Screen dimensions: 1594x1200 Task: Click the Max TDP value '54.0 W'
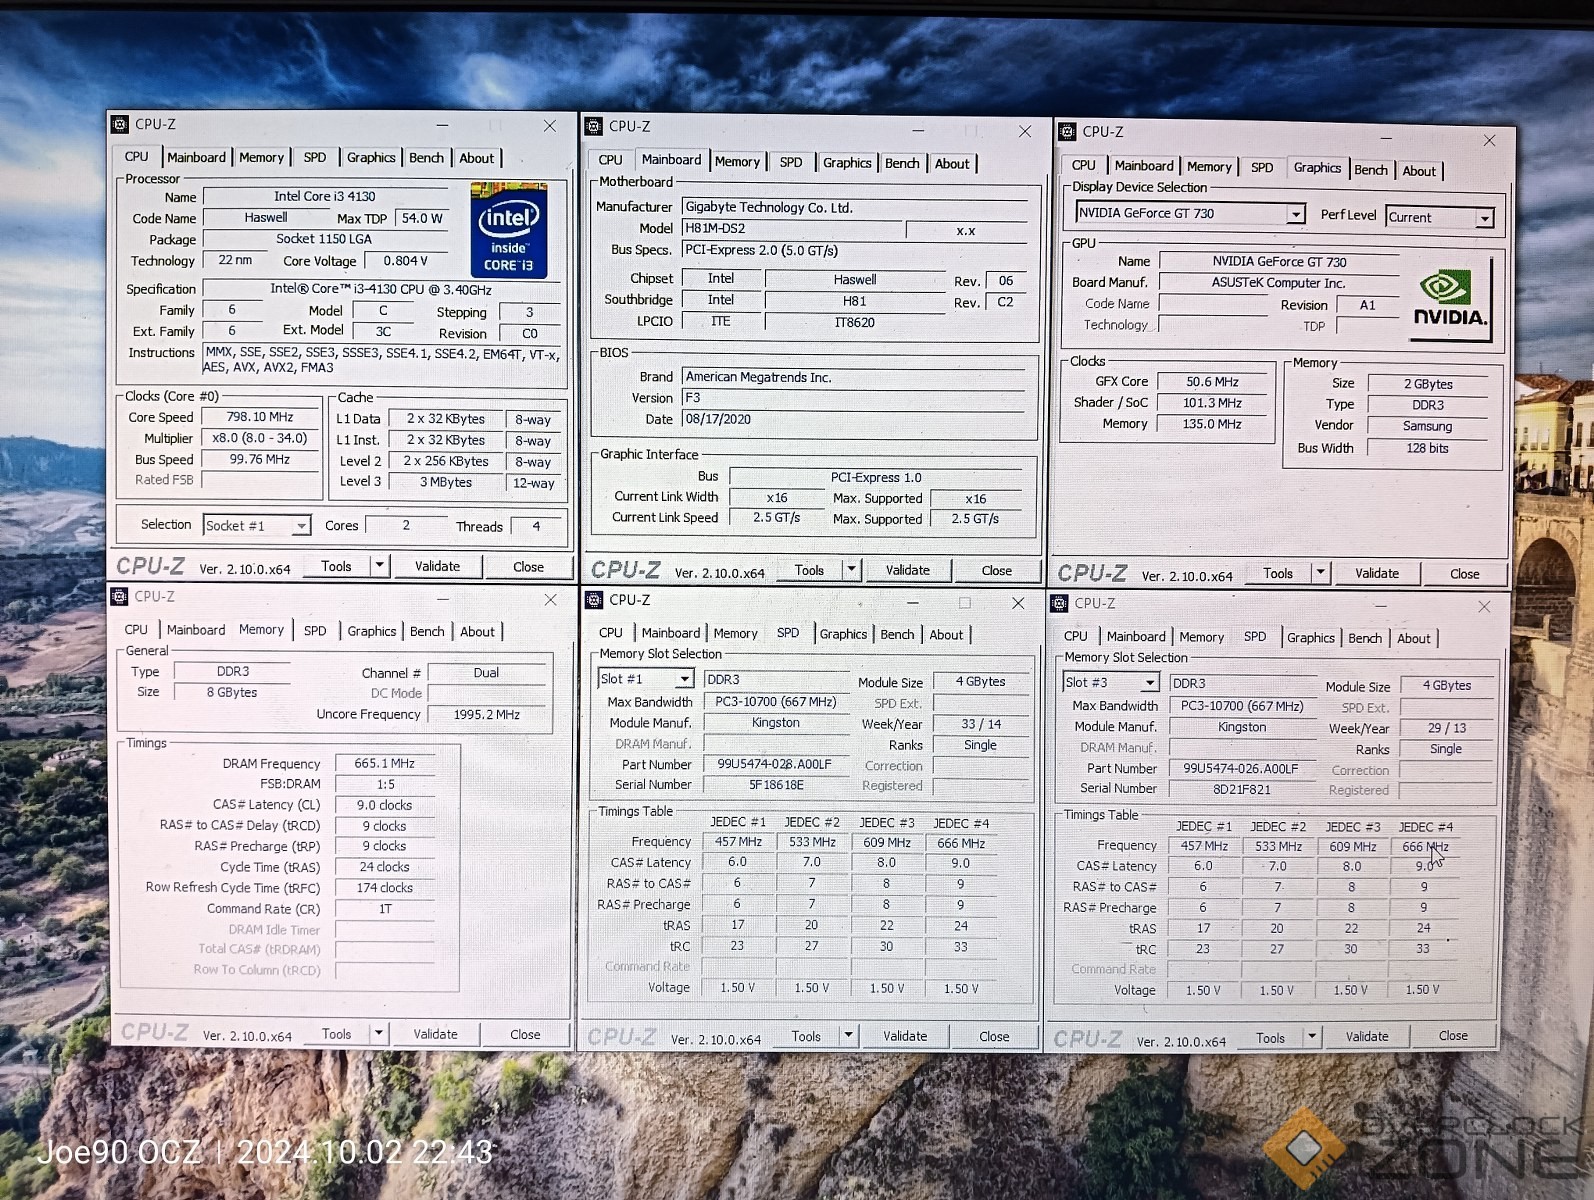coord(422,218)
